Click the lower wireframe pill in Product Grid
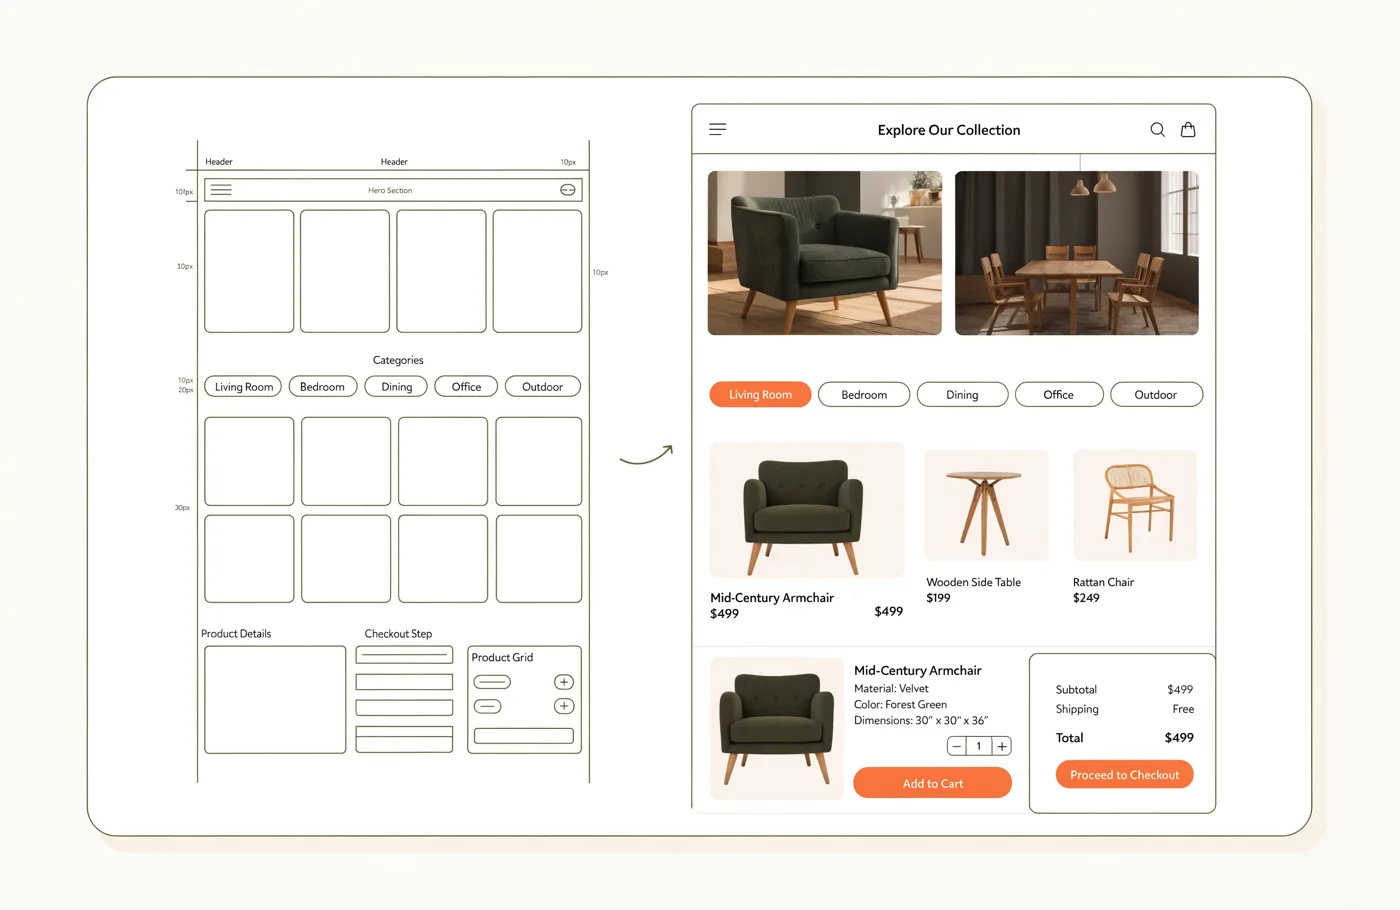The image size is (1400, 910). (488, 706)
